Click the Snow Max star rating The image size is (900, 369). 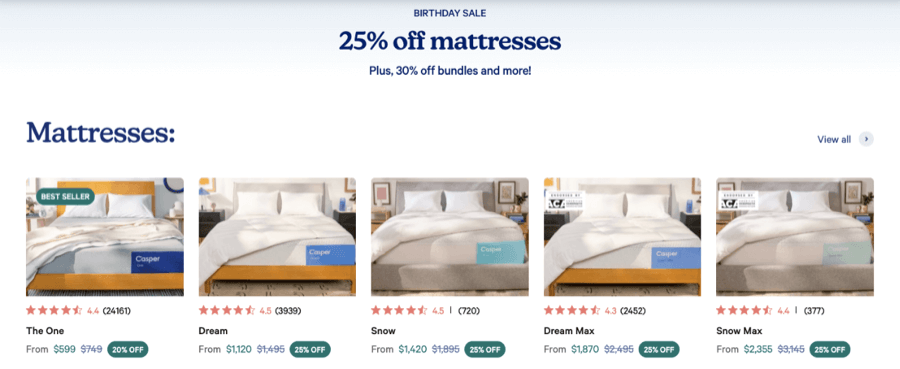click(744, 311)
